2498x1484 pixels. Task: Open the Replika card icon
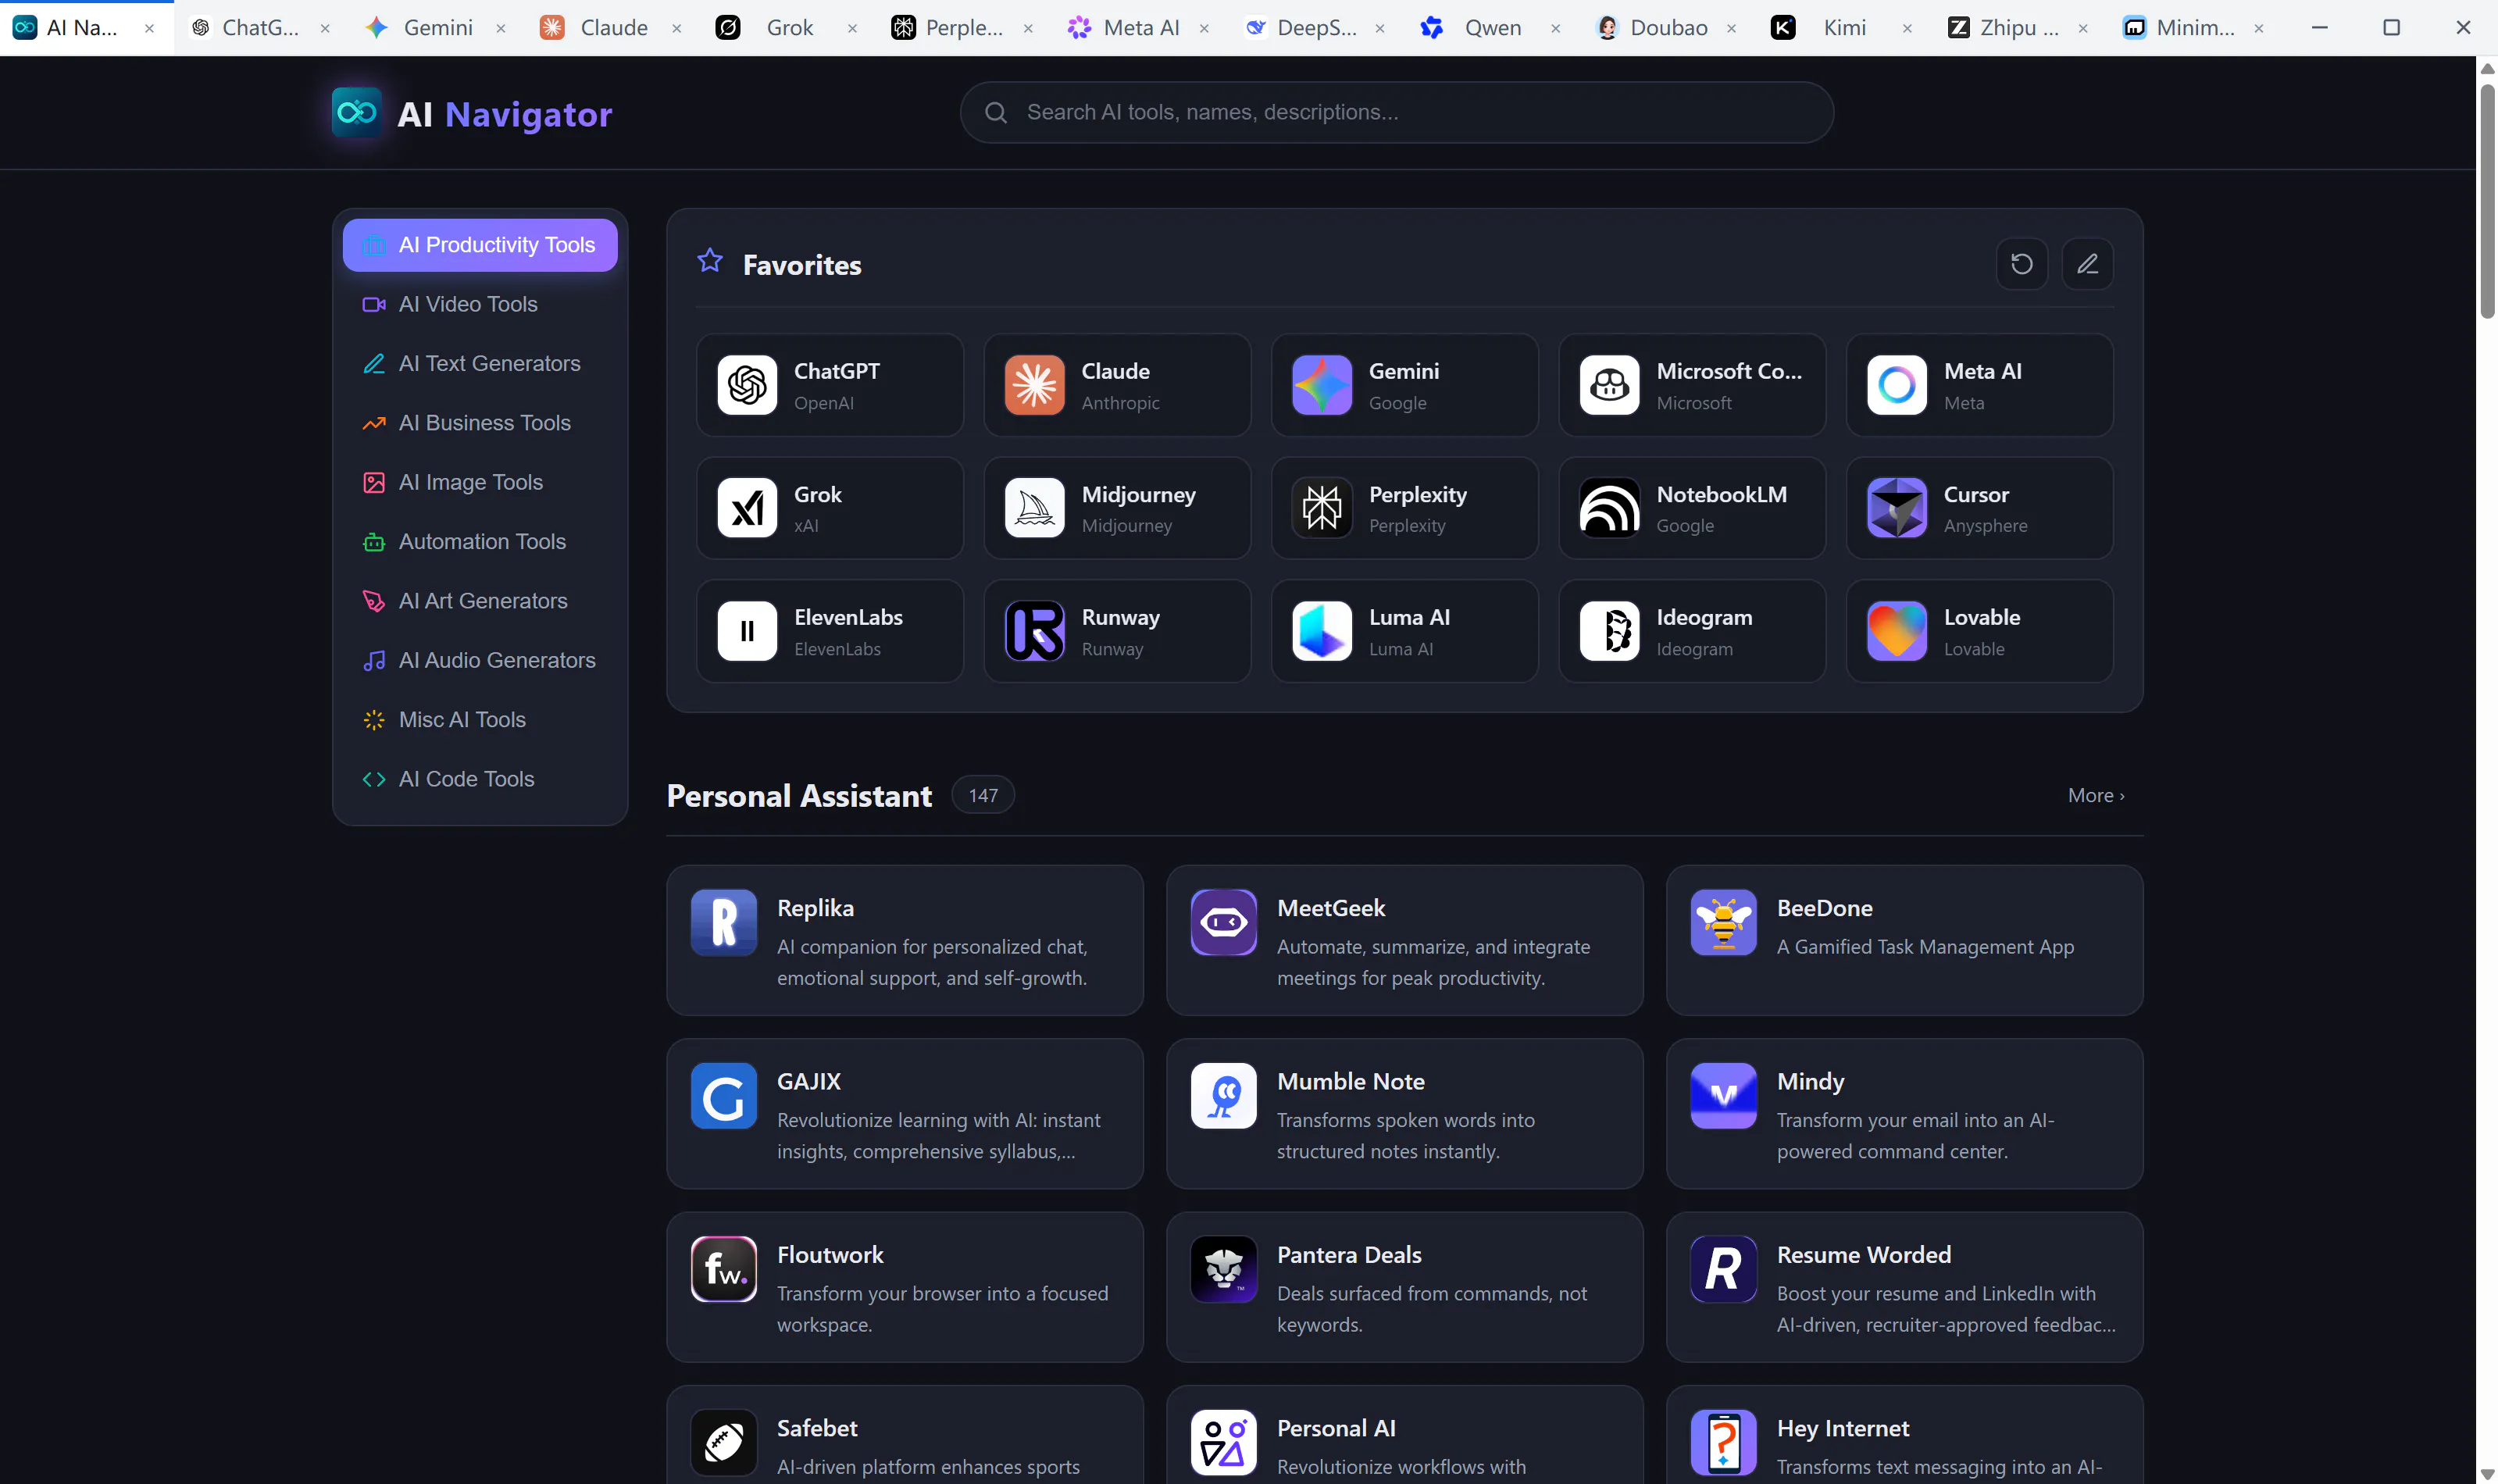click(x=724, y=922)
